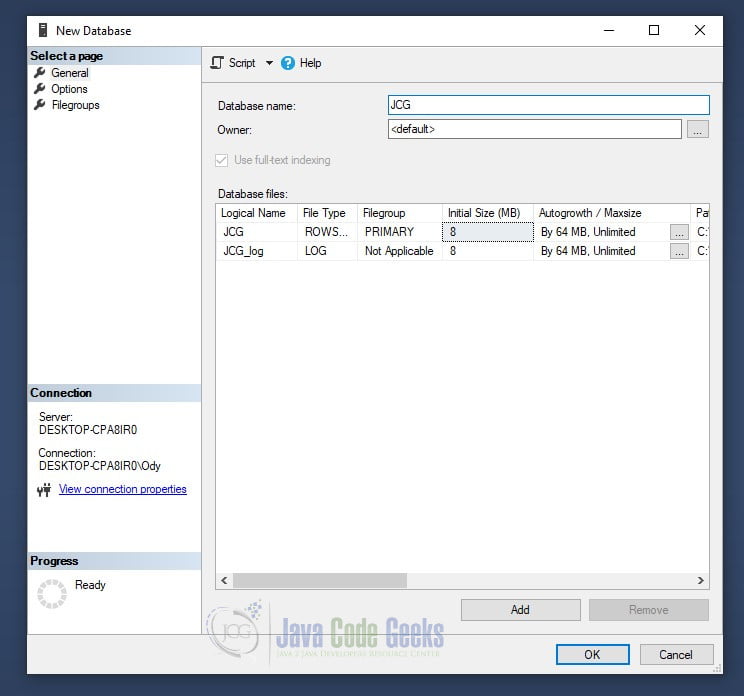Image resolution: width=744 pixels, height=696 pixels.
Task: Select the JCG logical name cell
Action: tap(257, 232)
